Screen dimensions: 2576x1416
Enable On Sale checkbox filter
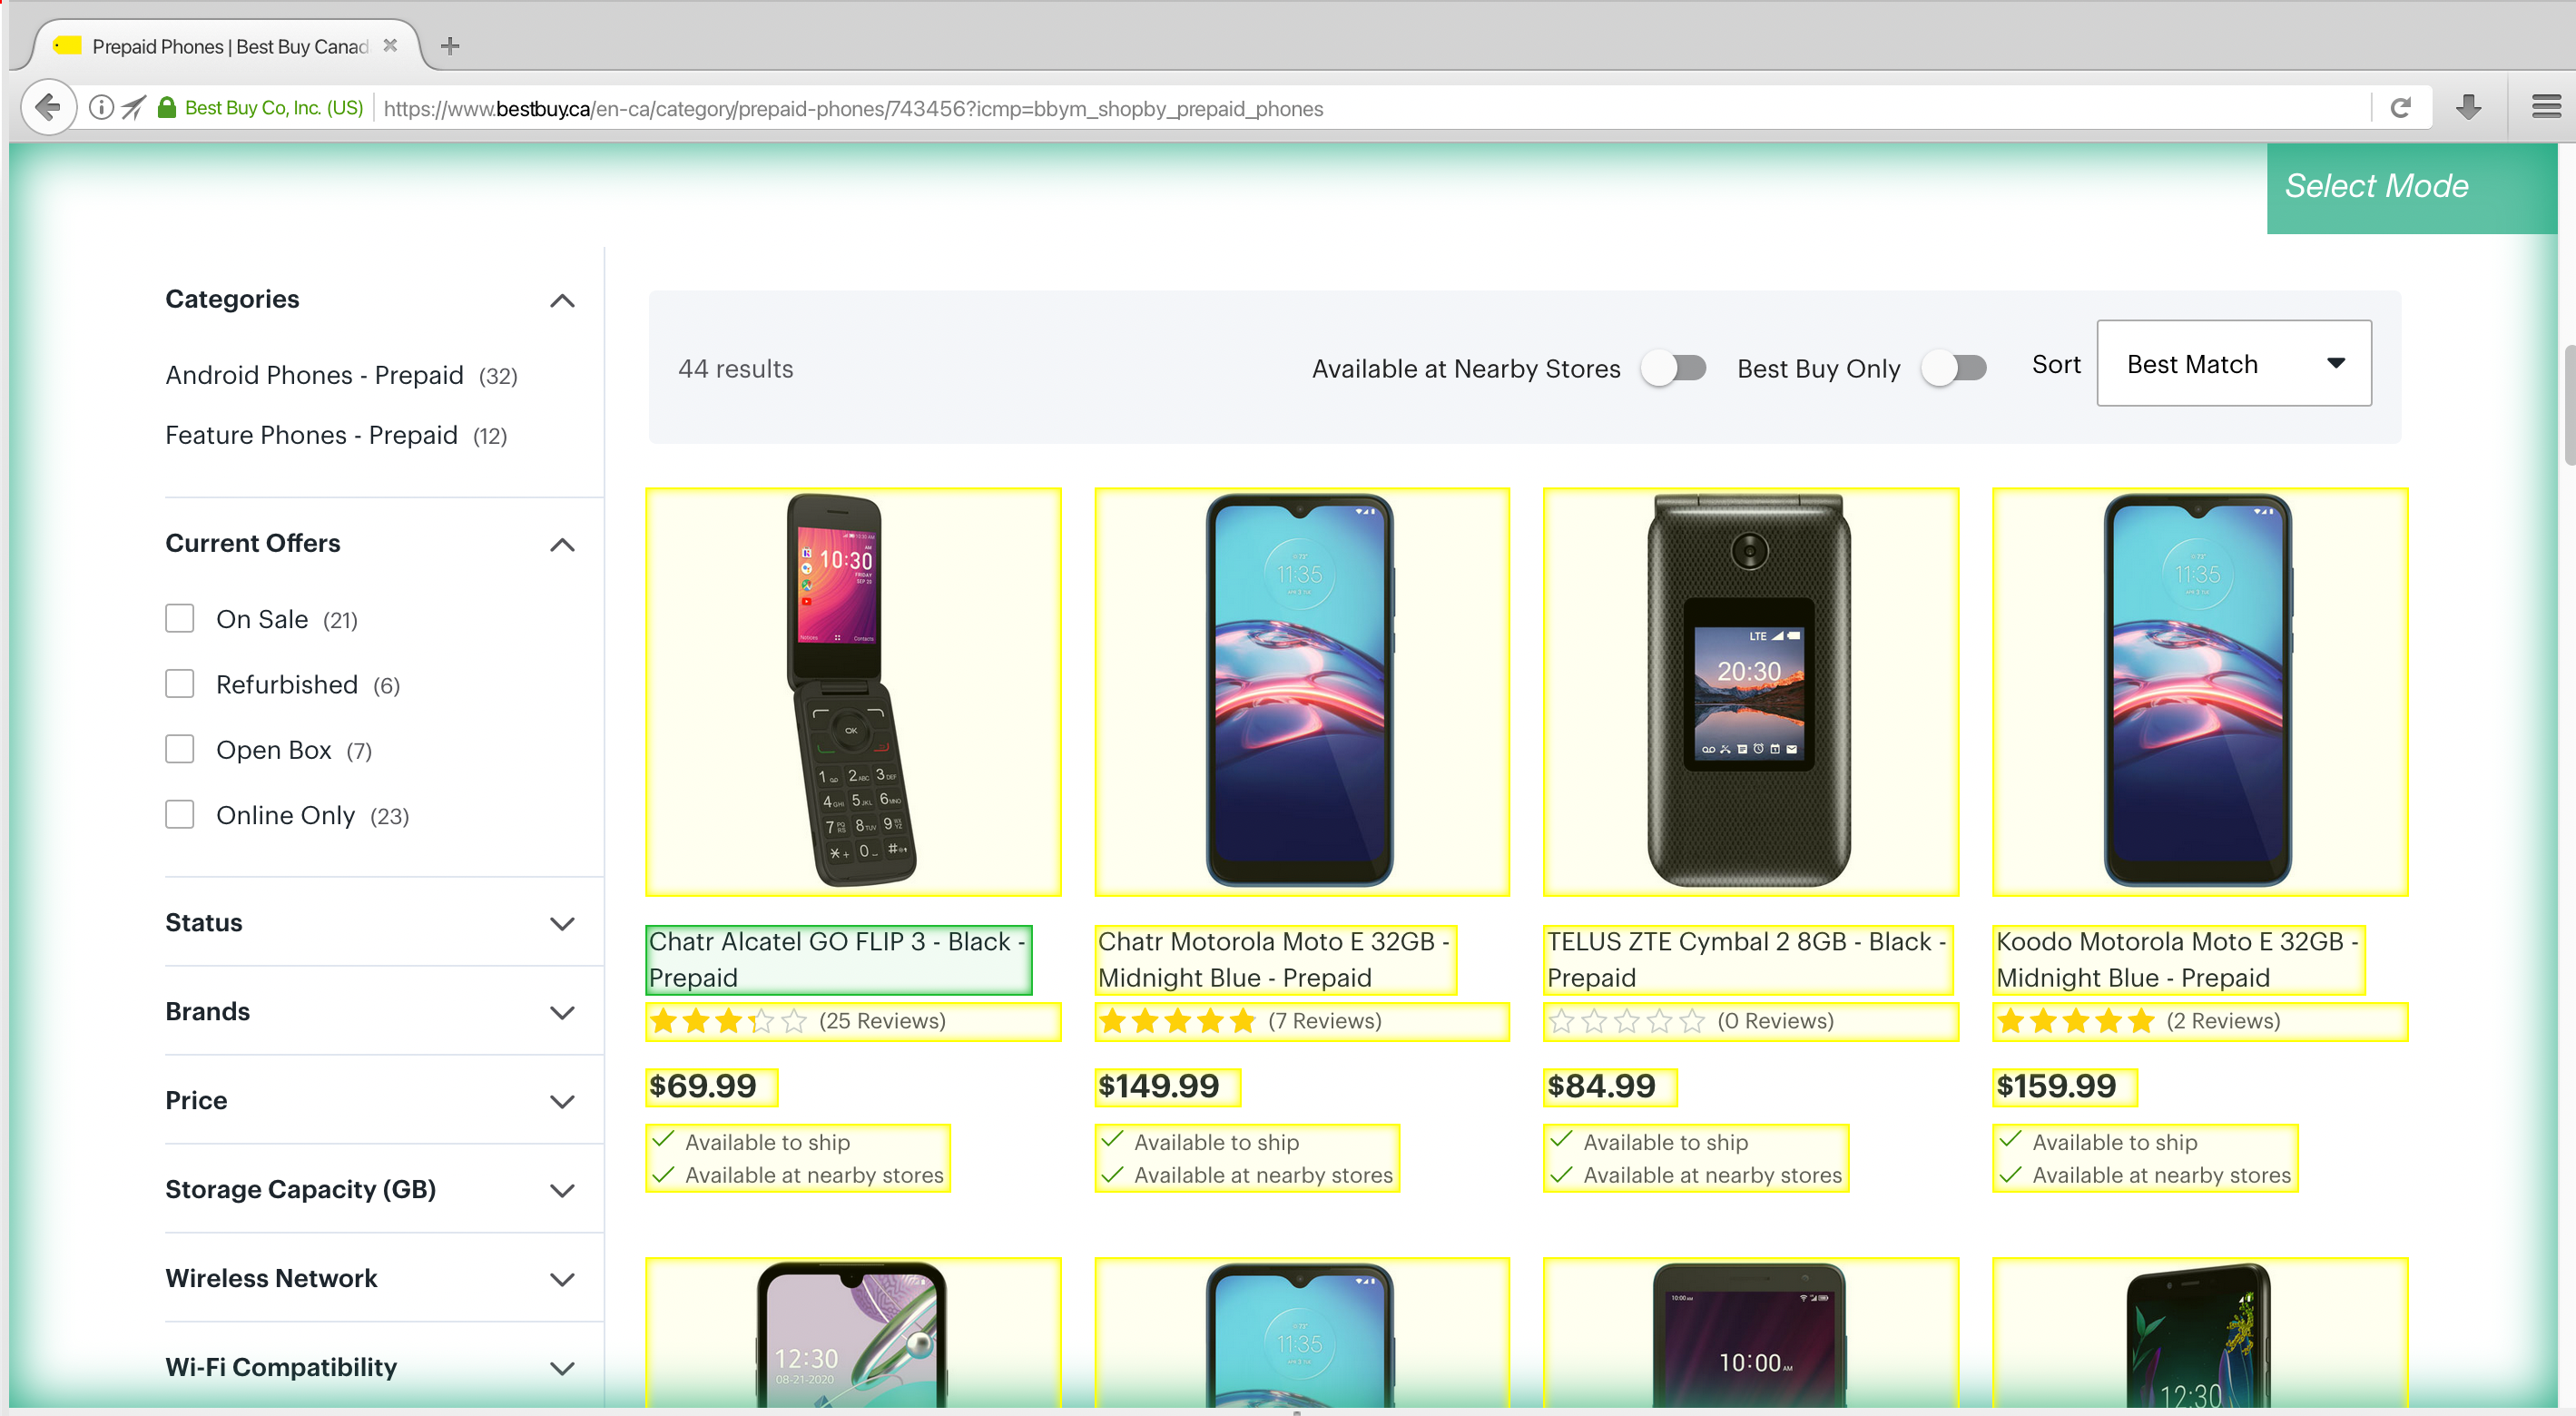tap(180, 617)
